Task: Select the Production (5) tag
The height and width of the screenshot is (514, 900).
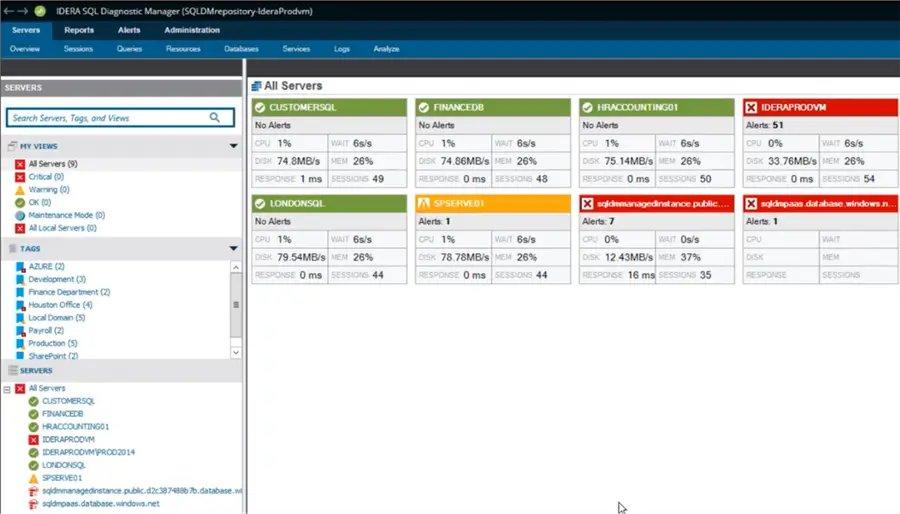Action: [x=53, y=344]
